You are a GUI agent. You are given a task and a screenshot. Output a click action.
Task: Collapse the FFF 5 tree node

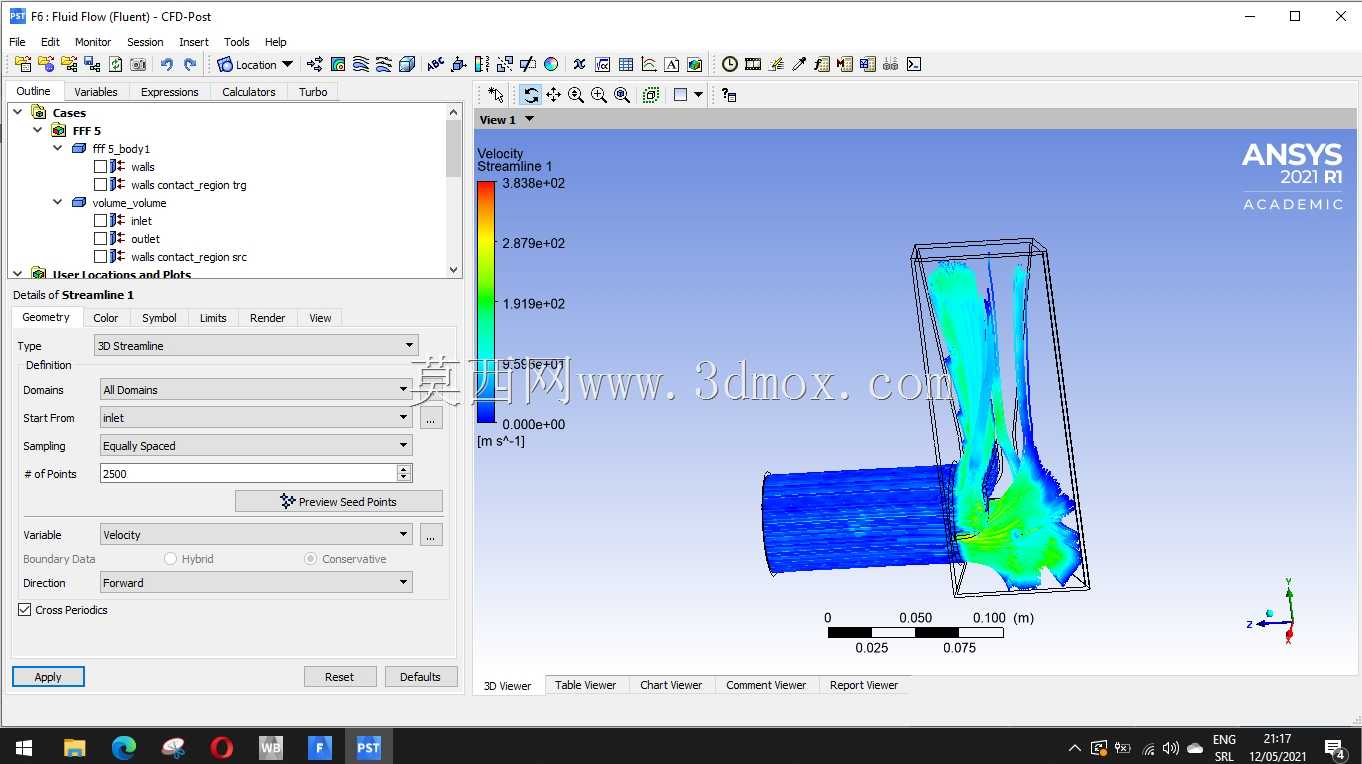tap(37, 130)
